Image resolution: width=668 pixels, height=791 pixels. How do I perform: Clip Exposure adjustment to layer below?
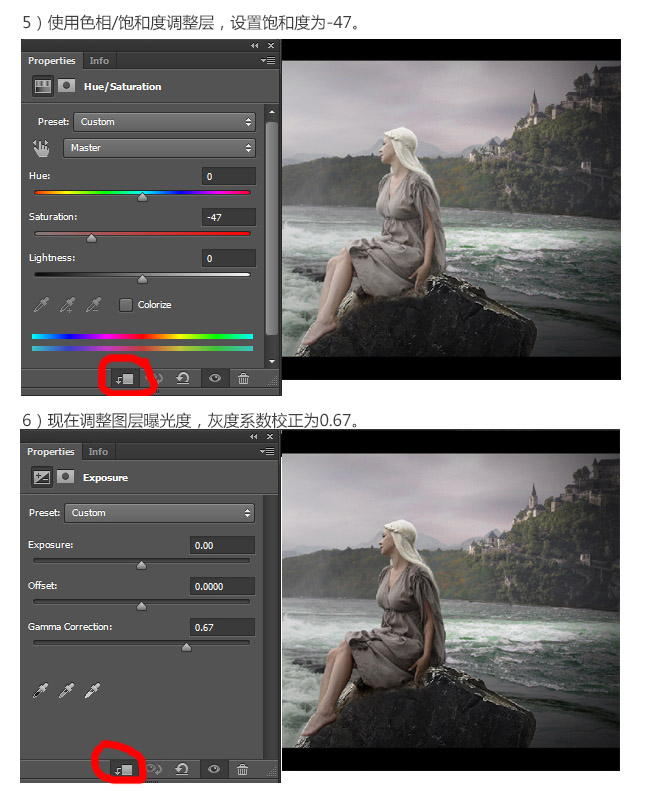[123, 769]
